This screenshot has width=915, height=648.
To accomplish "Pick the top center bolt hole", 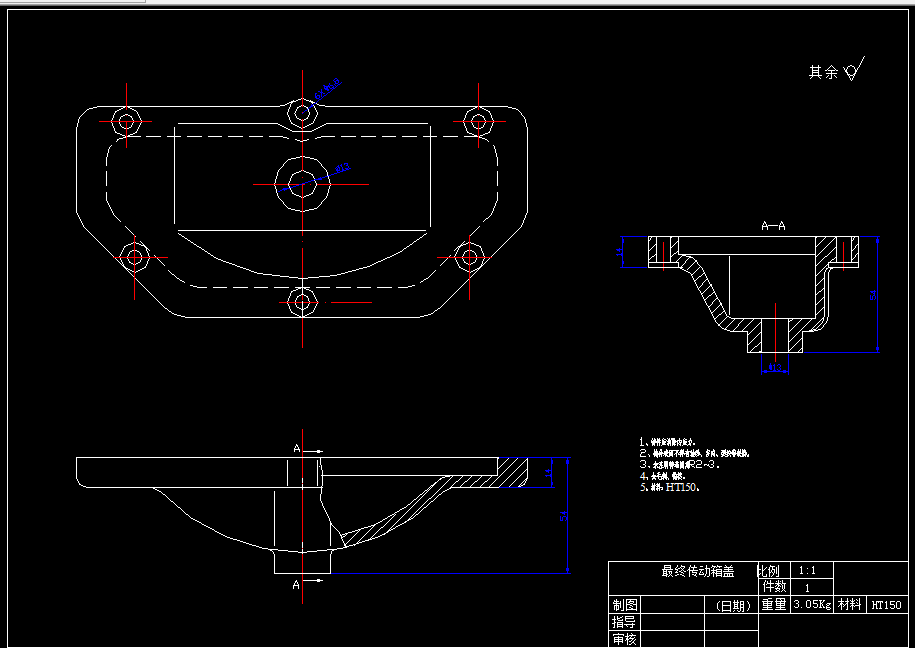I will (x=302, y=112).
